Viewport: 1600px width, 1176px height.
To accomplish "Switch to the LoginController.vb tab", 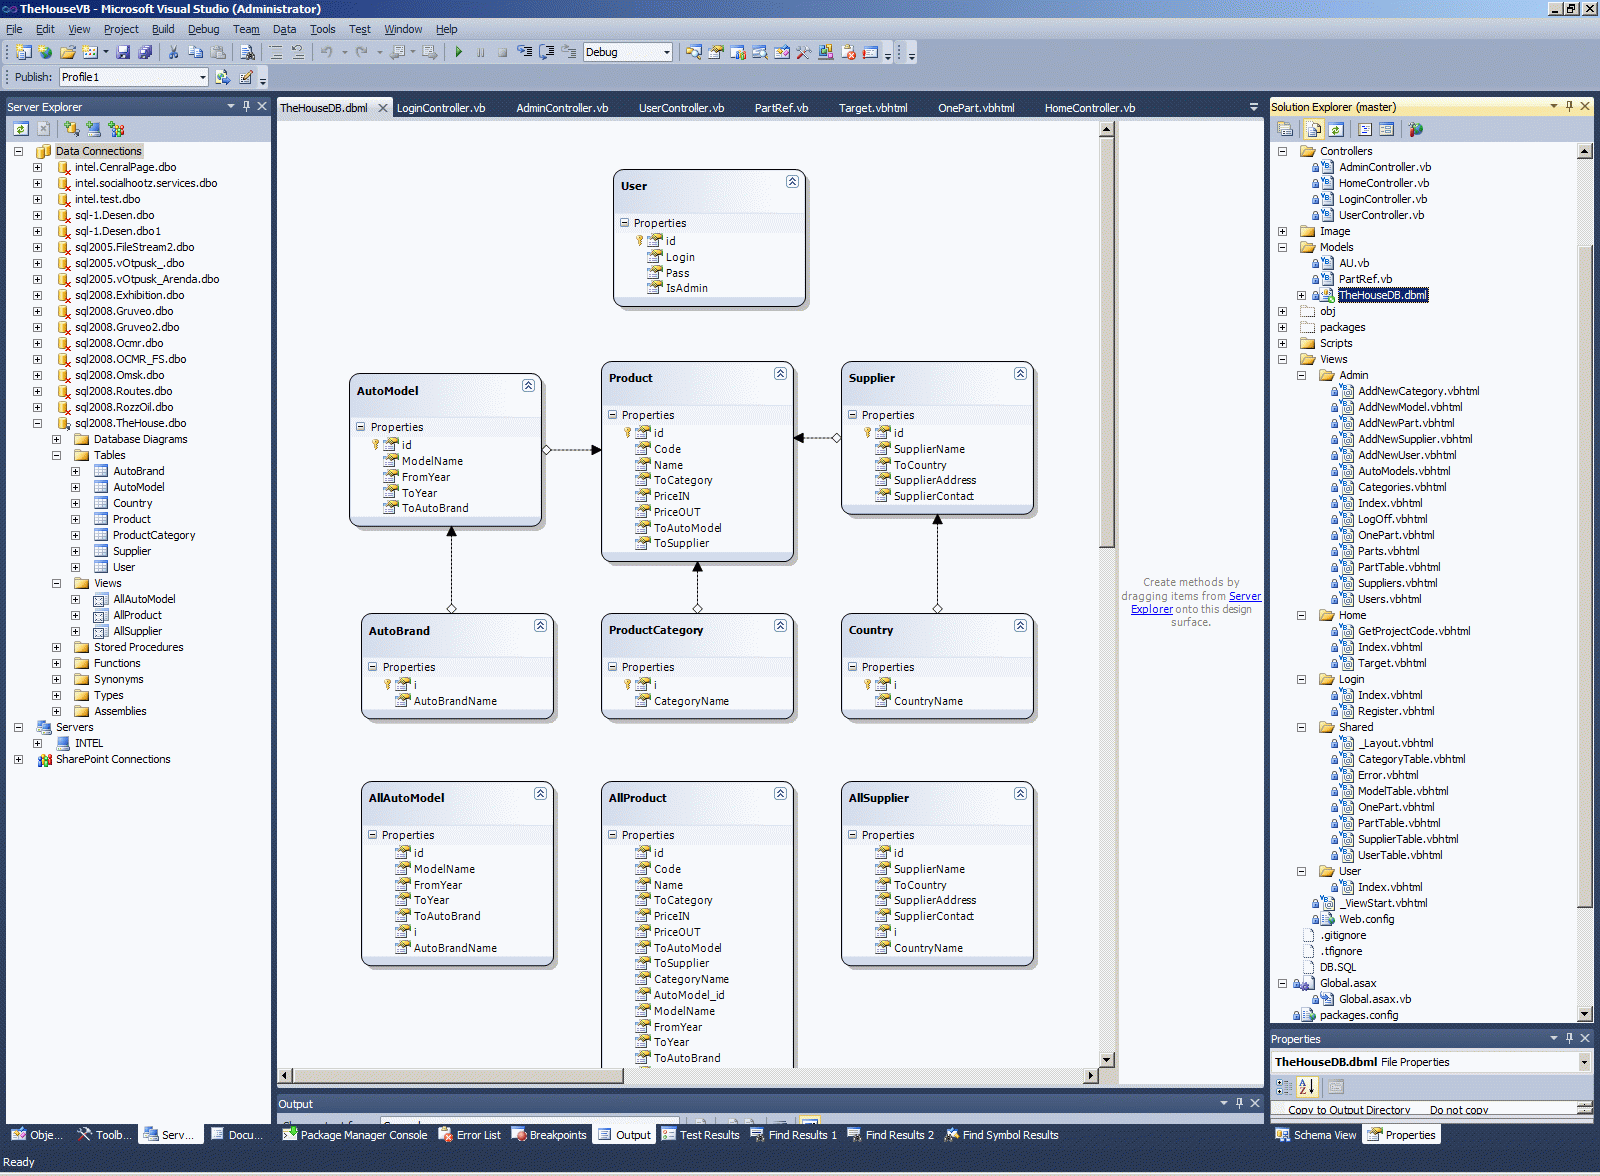I will pyautogui.click(x=441, y=108).
